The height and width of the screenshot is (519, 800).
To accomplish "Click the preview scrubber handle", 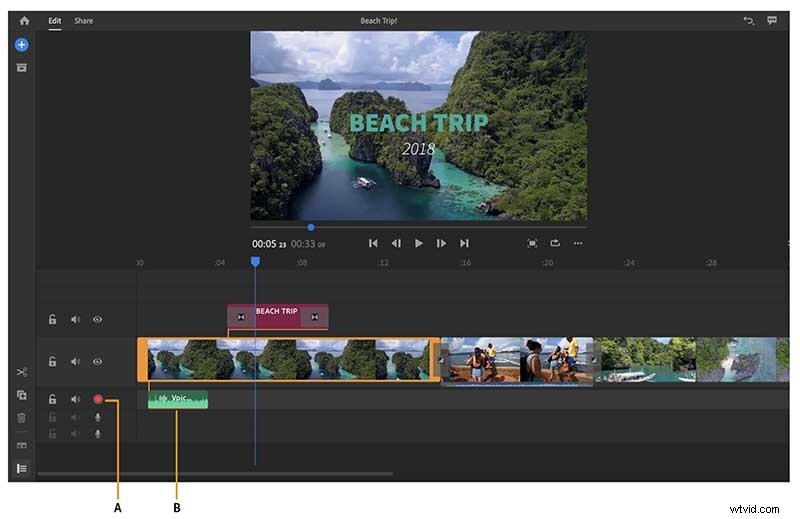I will point(311,227).
